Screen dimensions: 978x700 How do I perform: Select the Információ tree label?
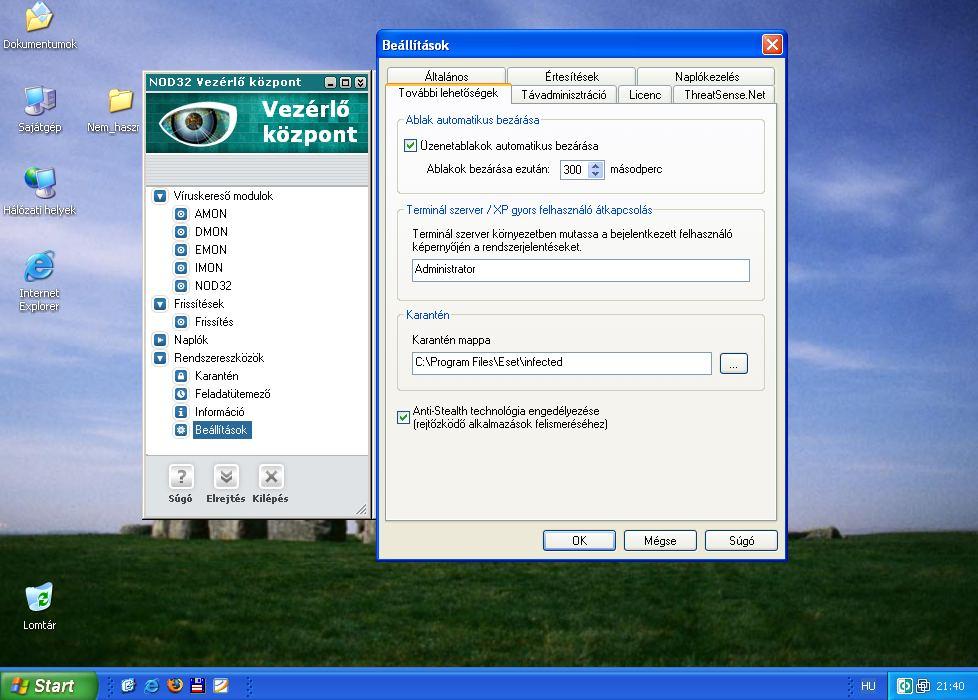point(220,412)
